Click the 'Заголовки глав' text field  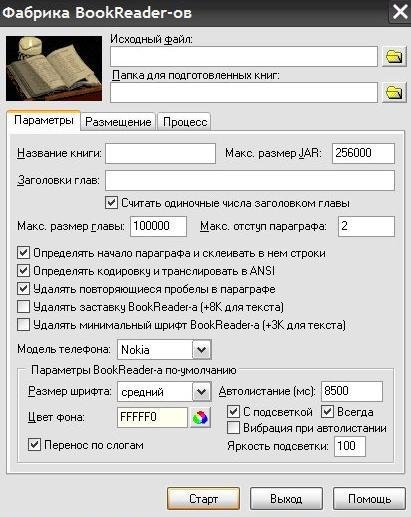pyautogui.click(x=250, y=180)
